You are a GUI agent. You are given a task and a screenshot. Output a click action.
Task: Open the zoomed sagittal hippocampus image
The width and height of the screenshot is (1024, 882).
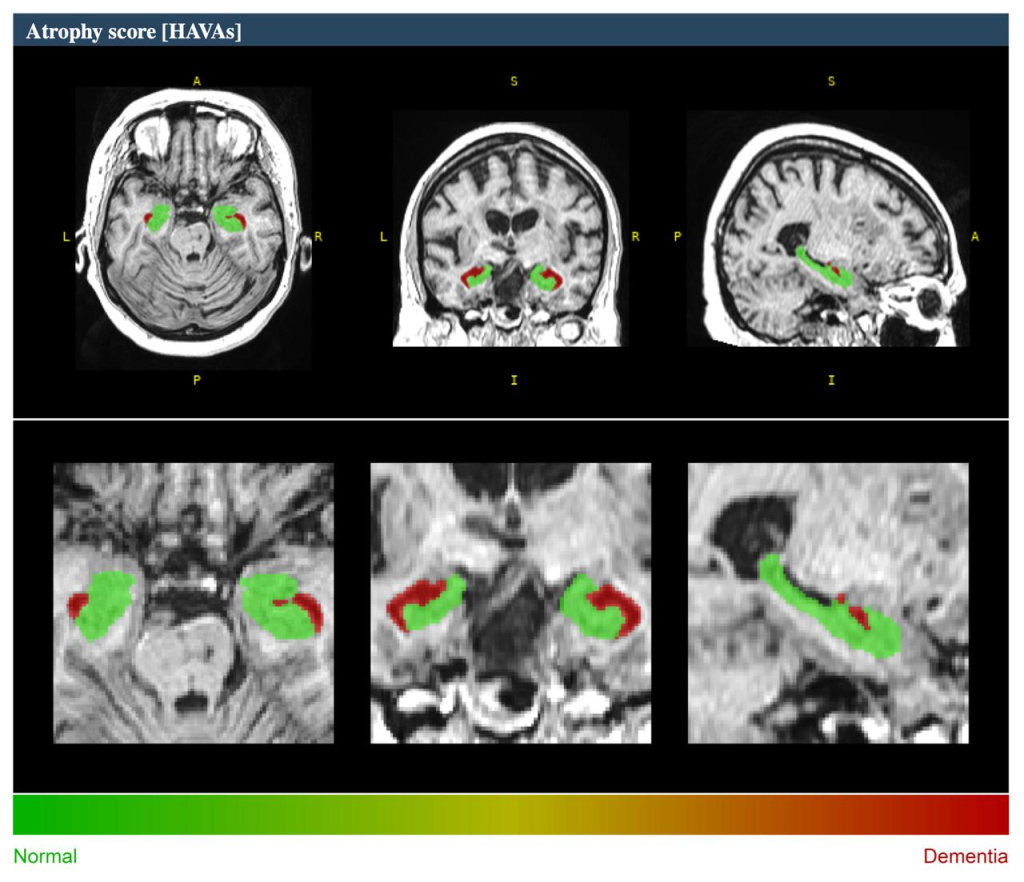(828, 602)
